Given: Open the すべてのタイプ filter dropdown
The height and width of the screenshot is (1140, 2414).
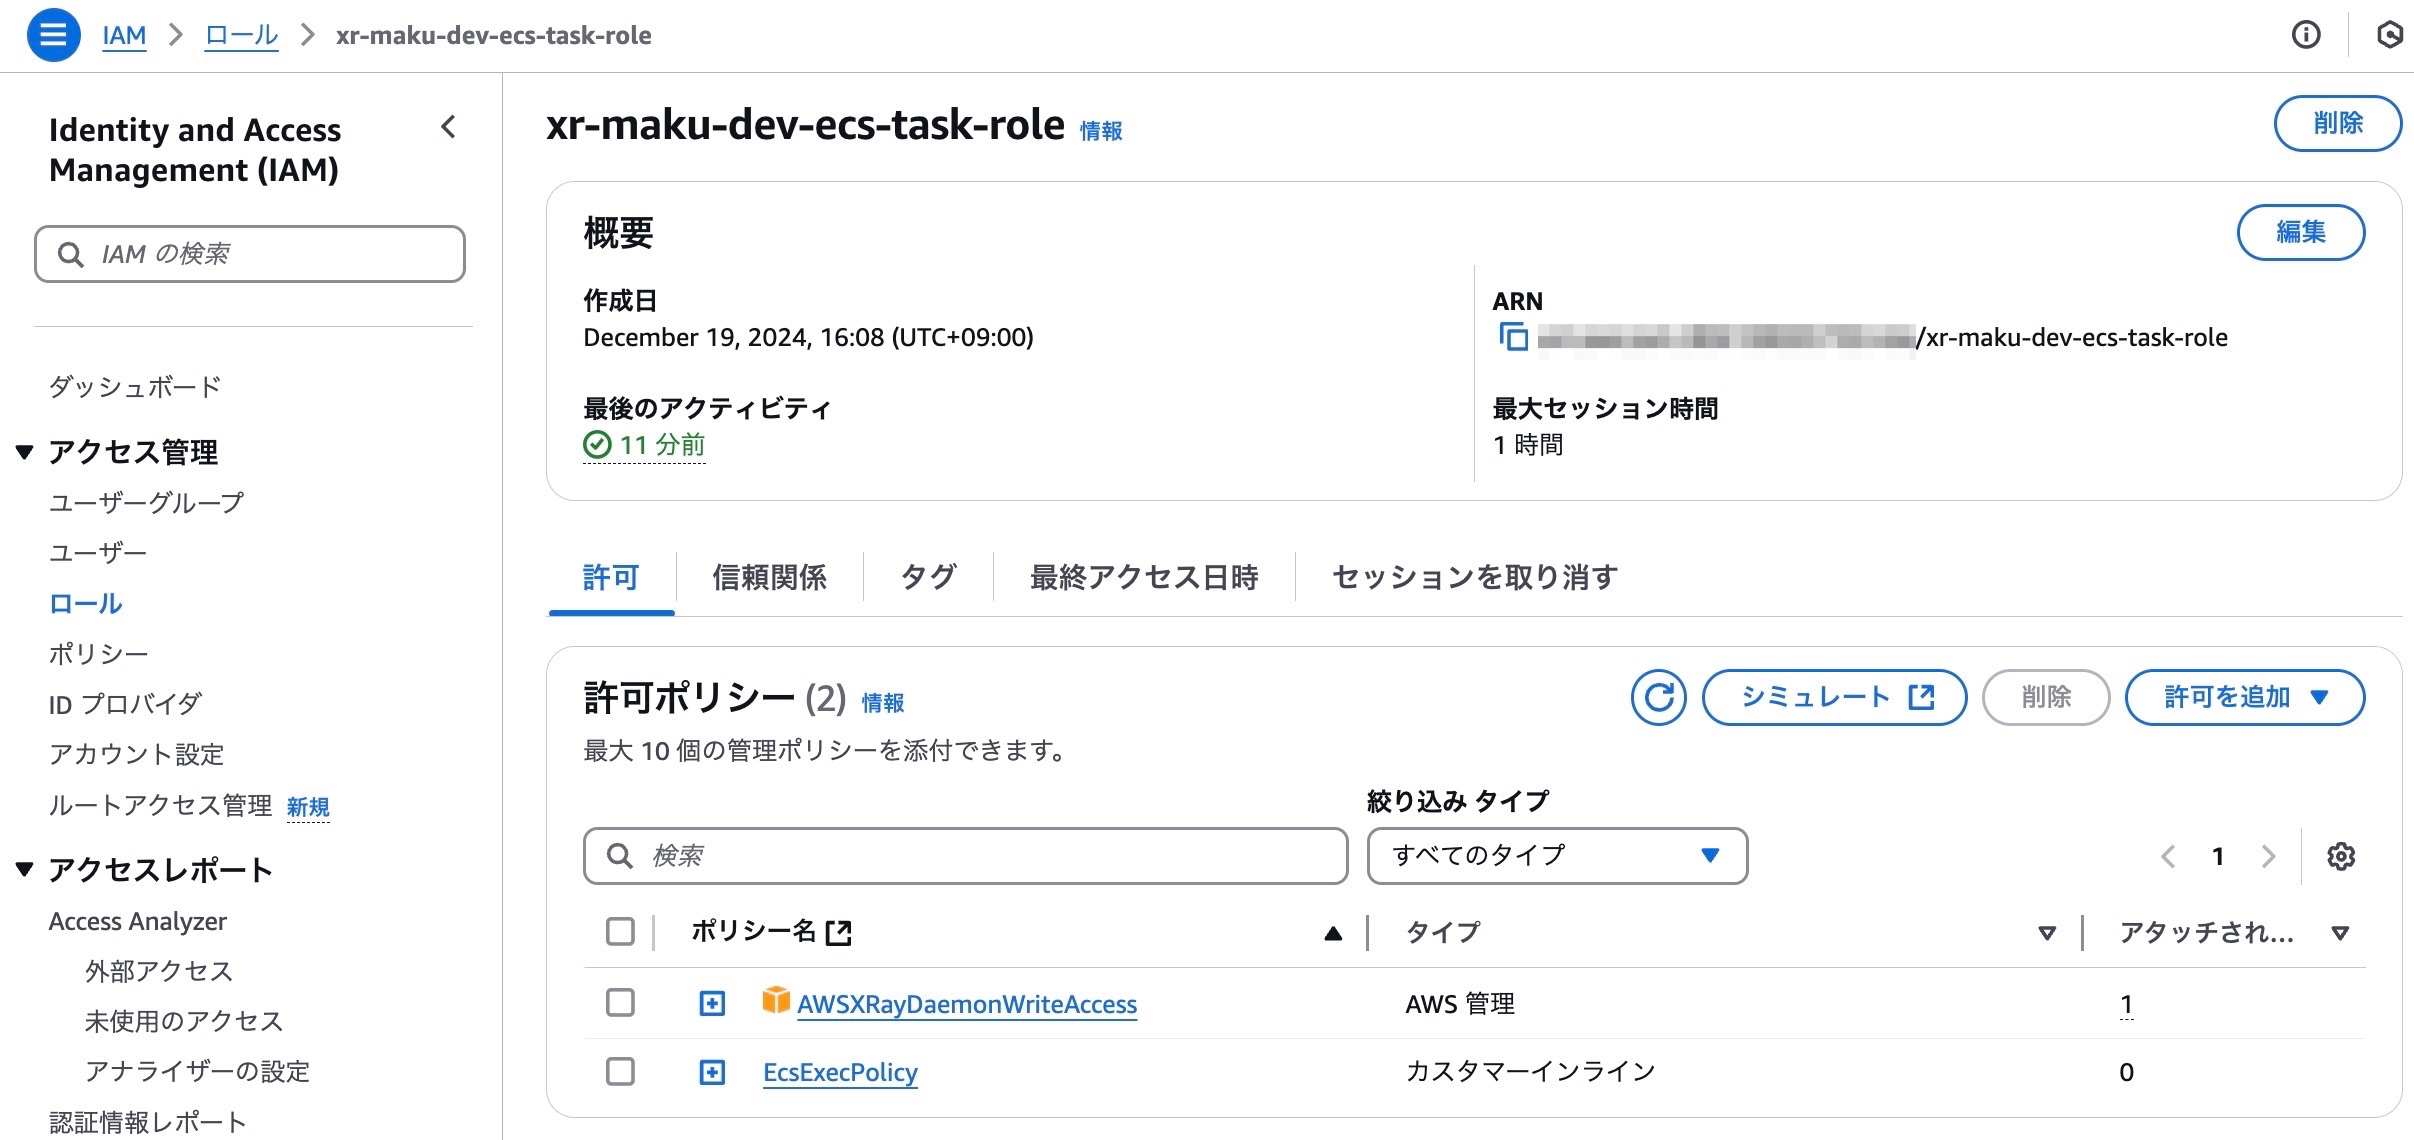Looking at the screenshot, I should coord(1557,856).
